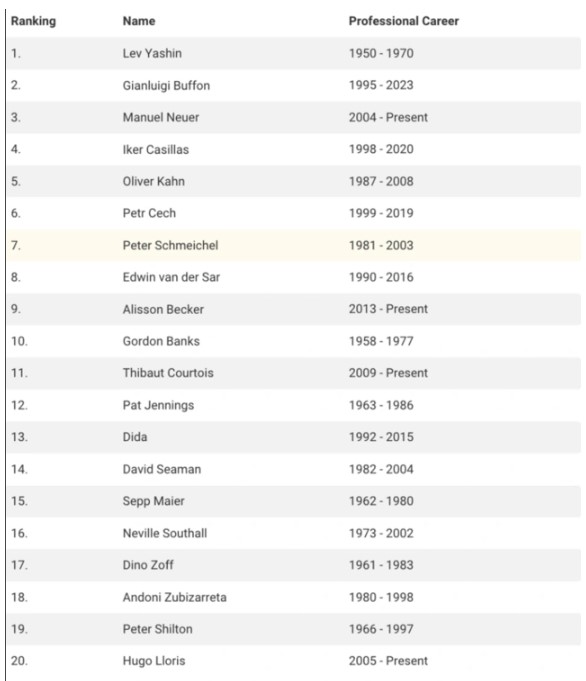Click the Pat Jennings career years 1963 - 1986
Image resolution: width=586 pixels, height=681 pixels.
tap(381, 405)
